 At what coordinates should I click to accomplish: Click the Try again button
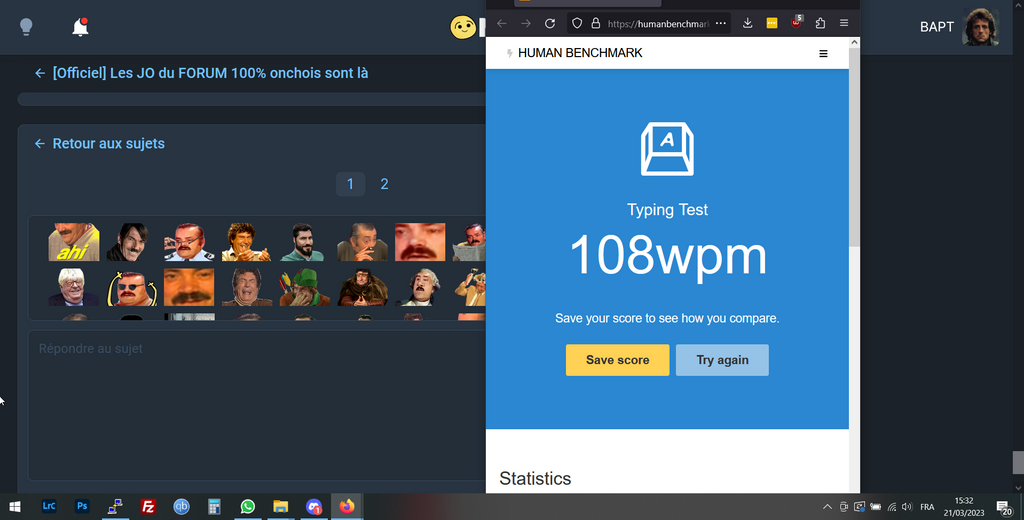point(722,360)
